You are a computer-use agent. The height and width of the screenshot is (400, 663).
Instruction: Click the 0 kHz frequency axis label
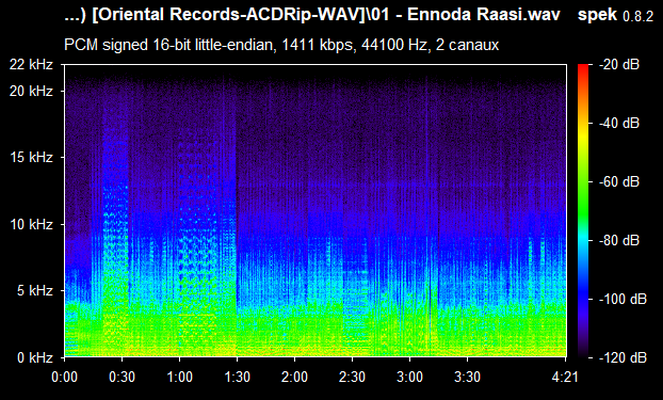coord(35,358)
